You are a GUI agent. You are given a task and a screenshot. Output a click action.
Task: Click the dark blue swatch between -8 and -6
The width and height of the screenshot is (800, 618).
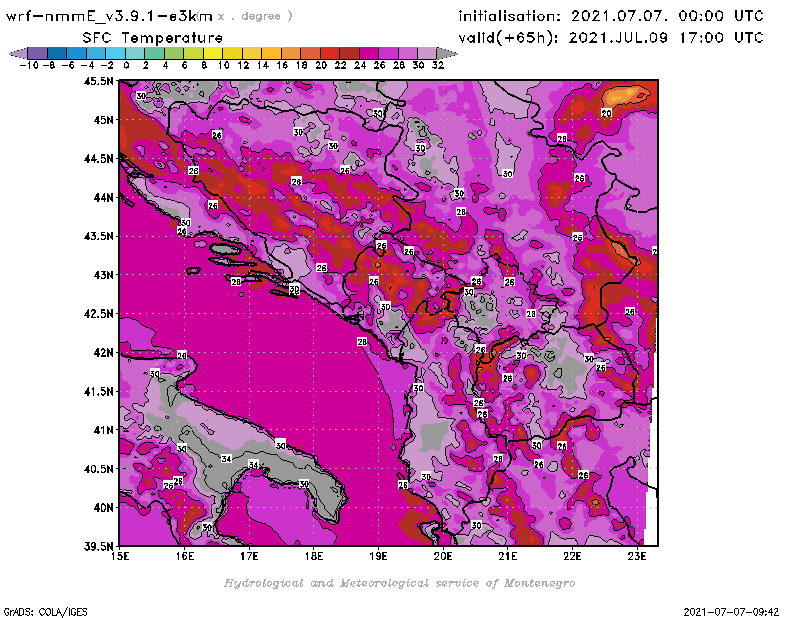click(x=57, y=53)
